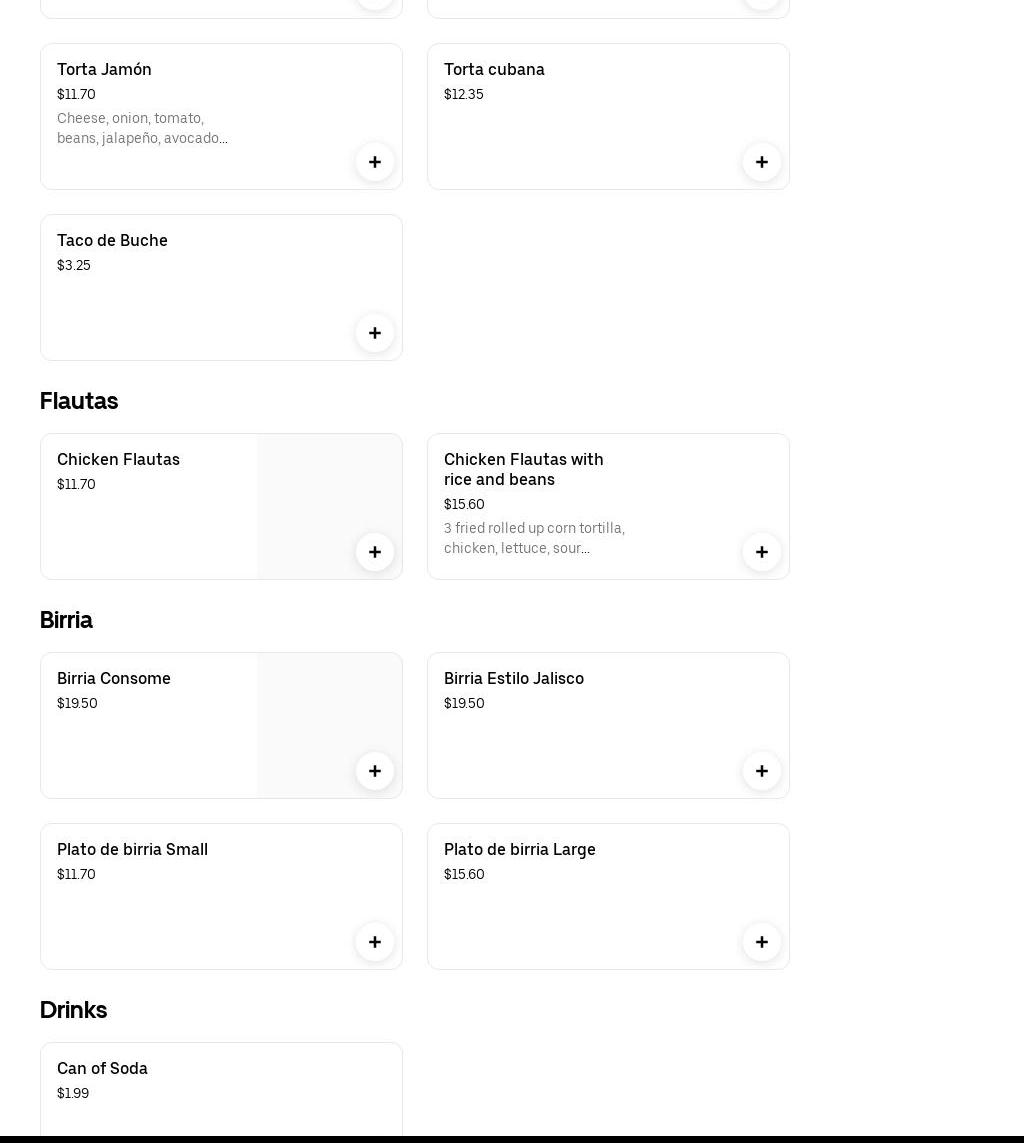Select Plato de birria Large title
Image resolution: width=1024 pixels, height=1143 pixels.
point(520,849)
